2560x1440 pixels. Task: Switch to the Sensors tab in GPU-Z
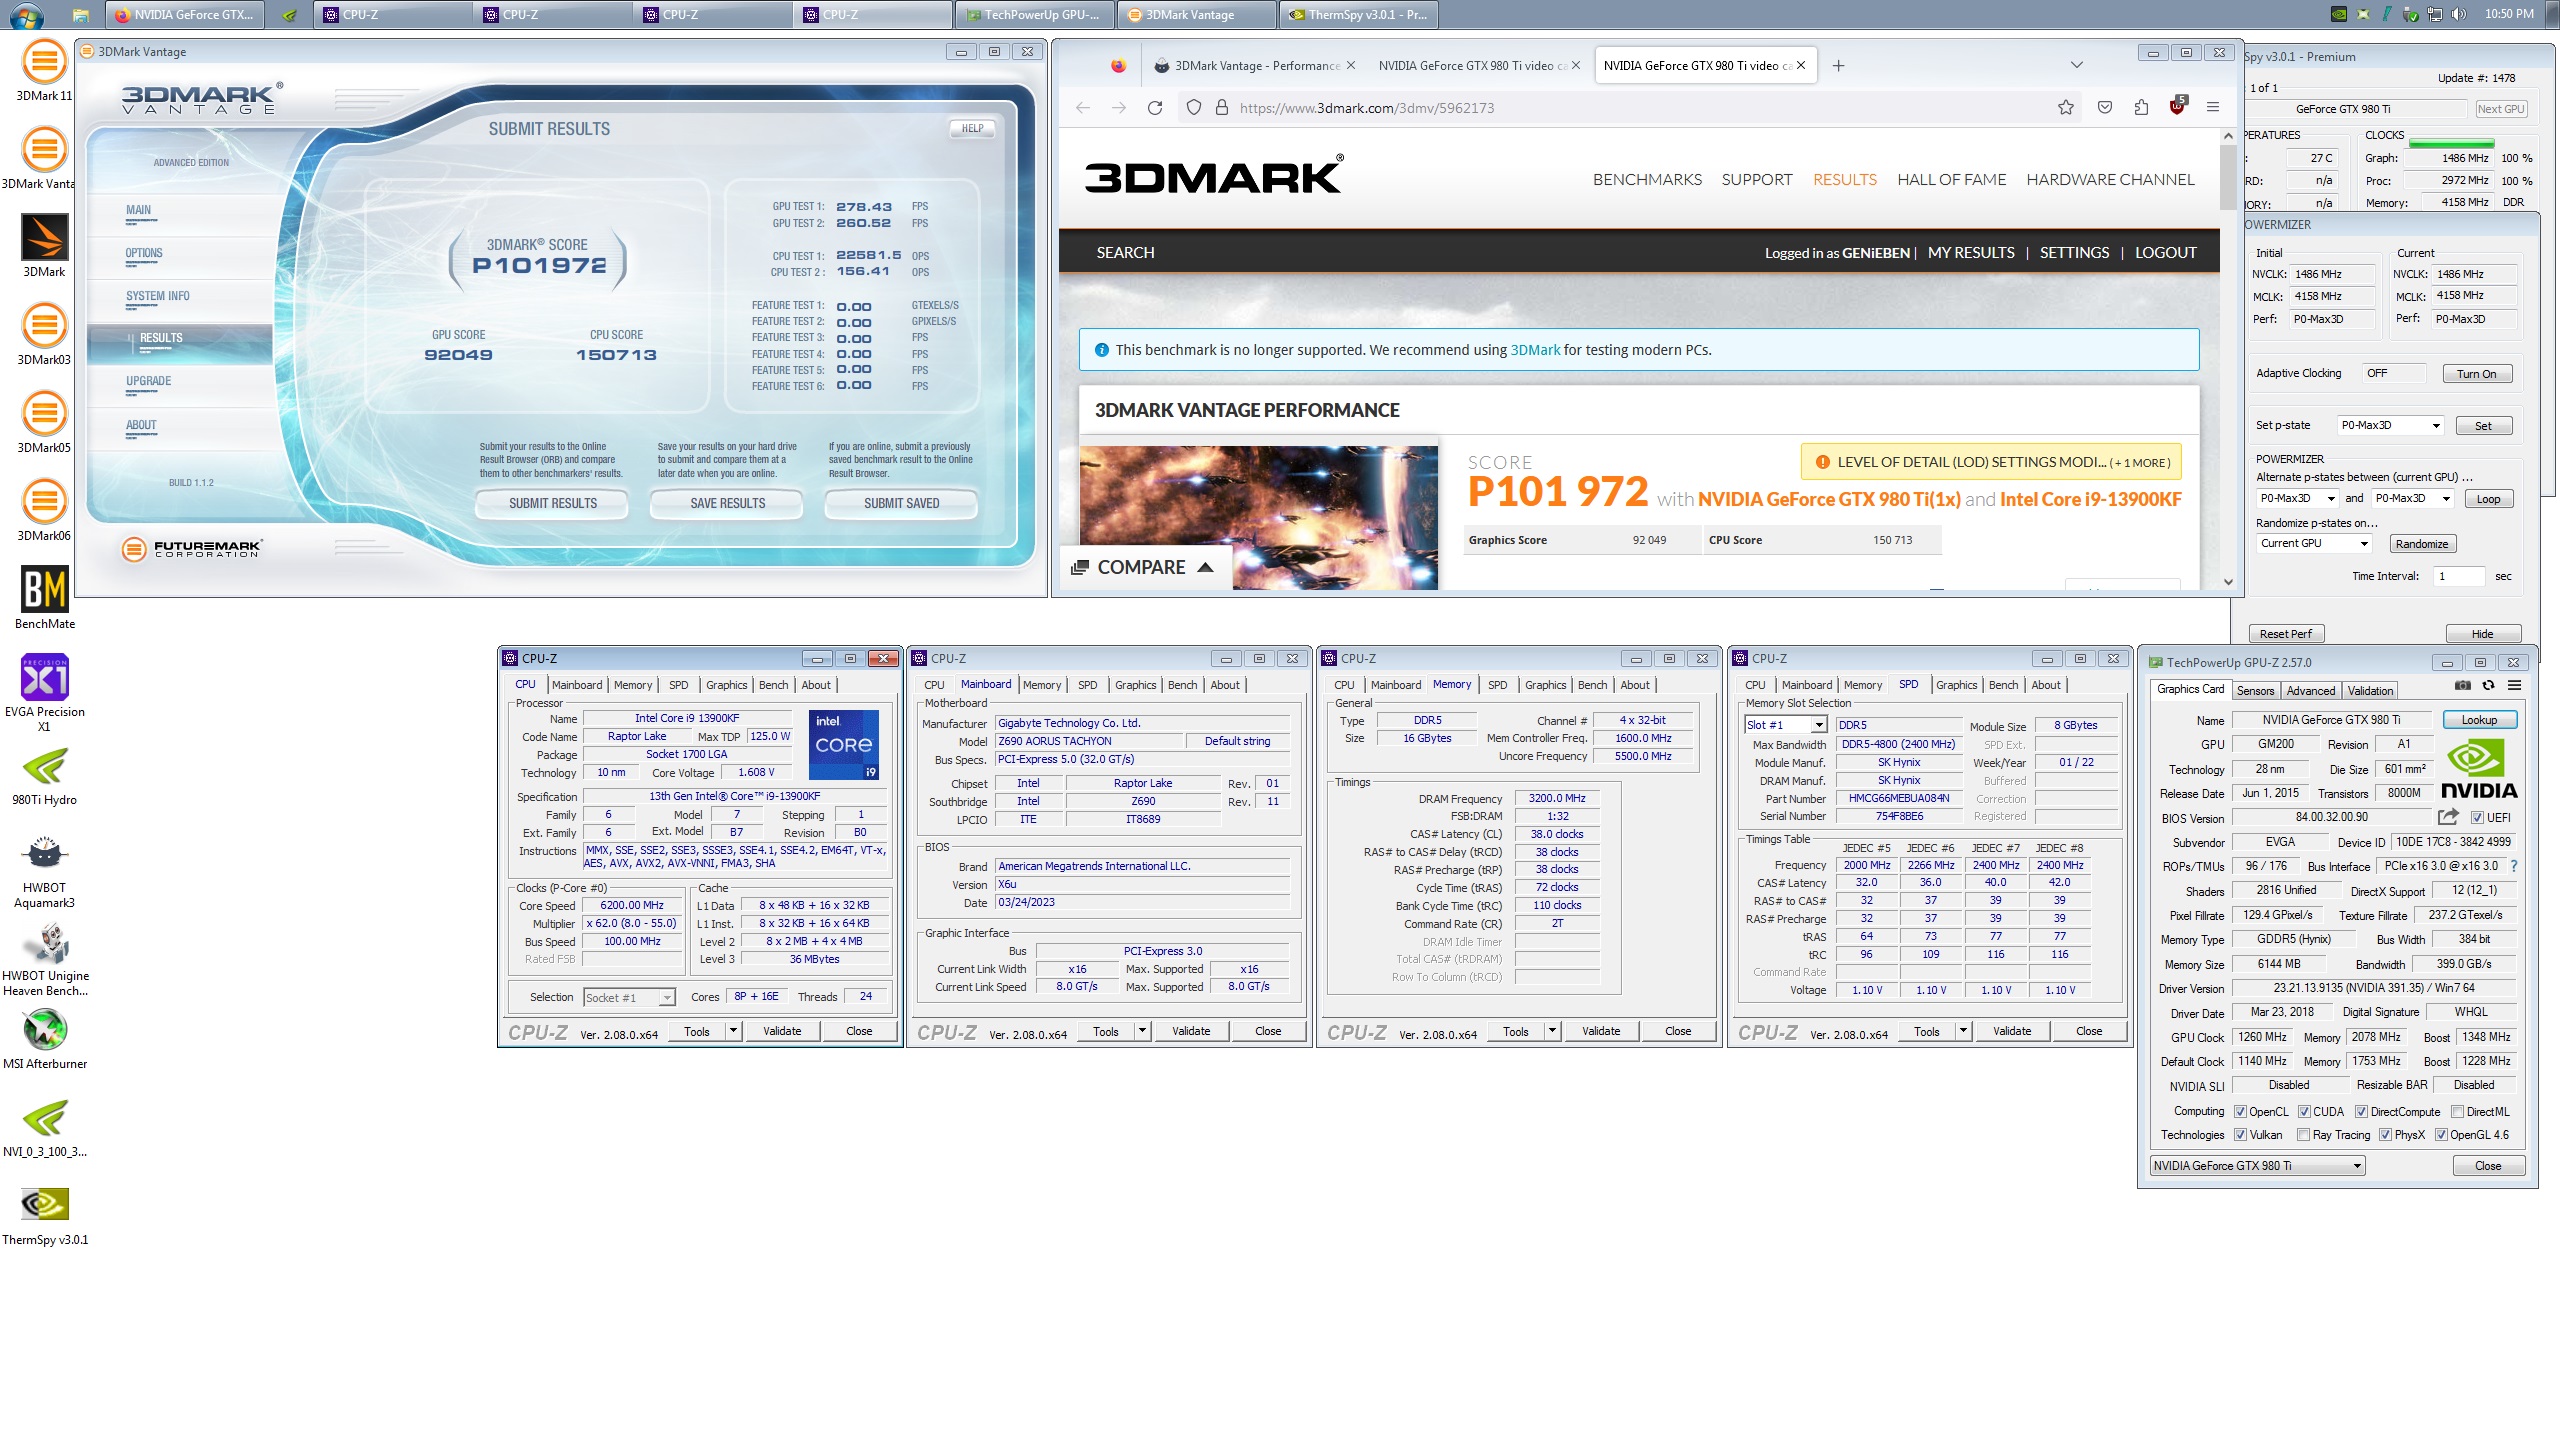click(x=2255, y=690)
